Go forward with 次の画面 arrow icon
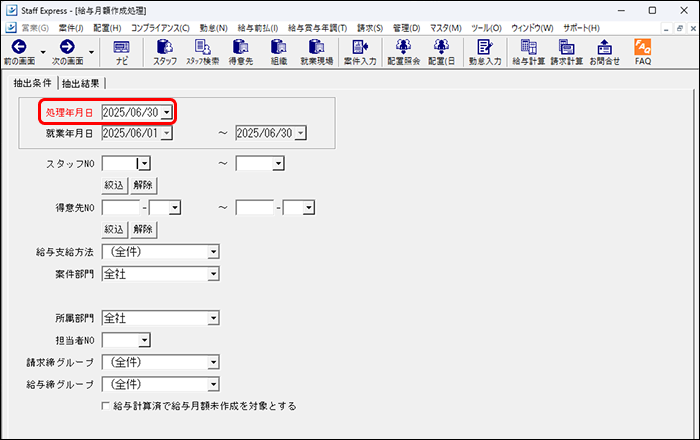 [67, 47]
